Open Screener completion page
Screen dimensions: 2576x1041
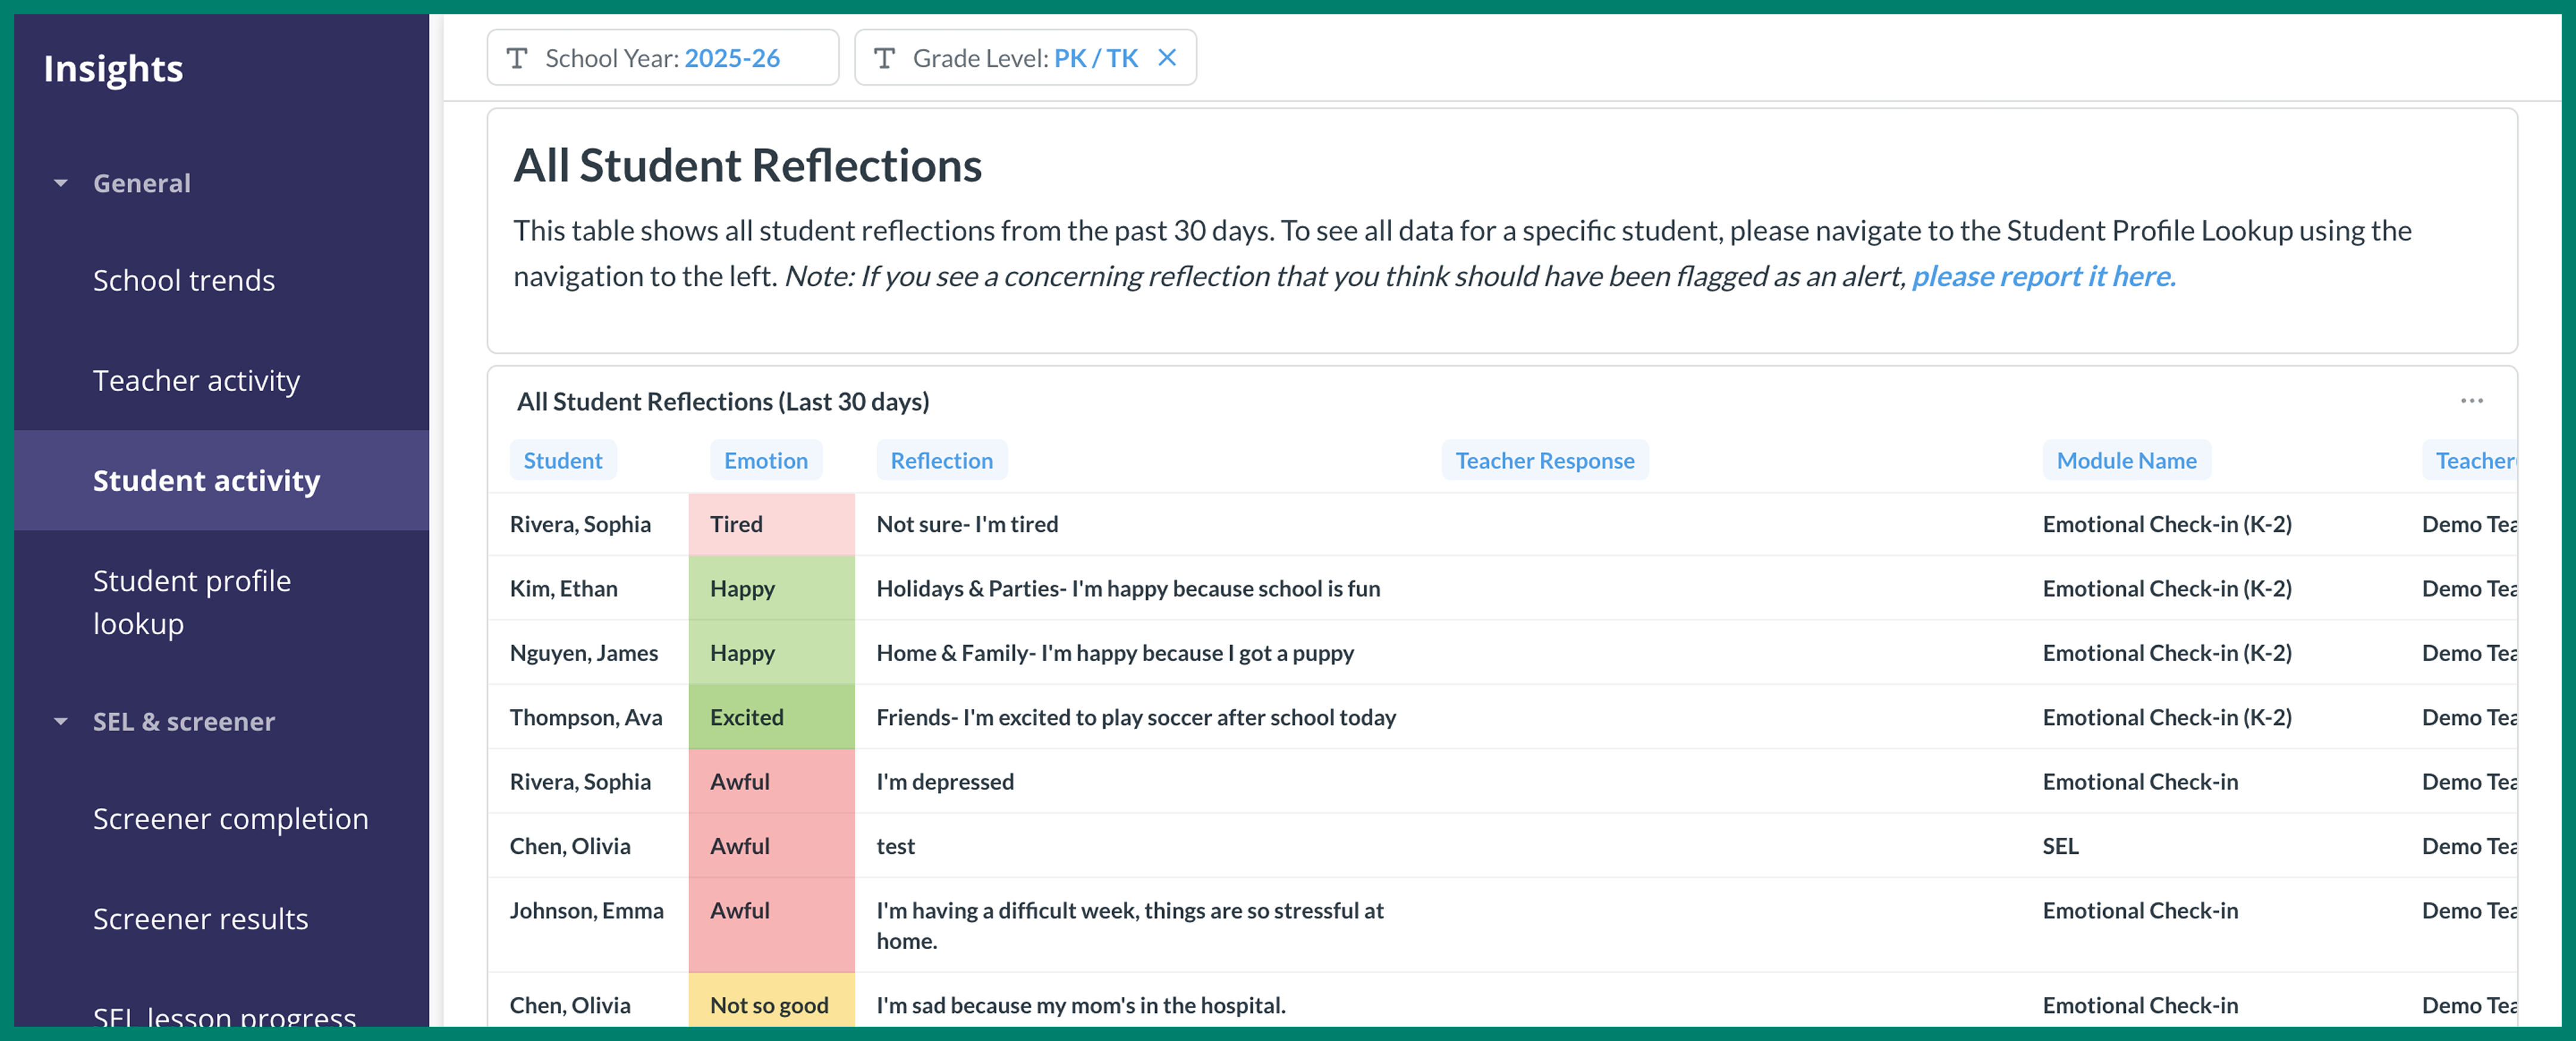(230, 819)
